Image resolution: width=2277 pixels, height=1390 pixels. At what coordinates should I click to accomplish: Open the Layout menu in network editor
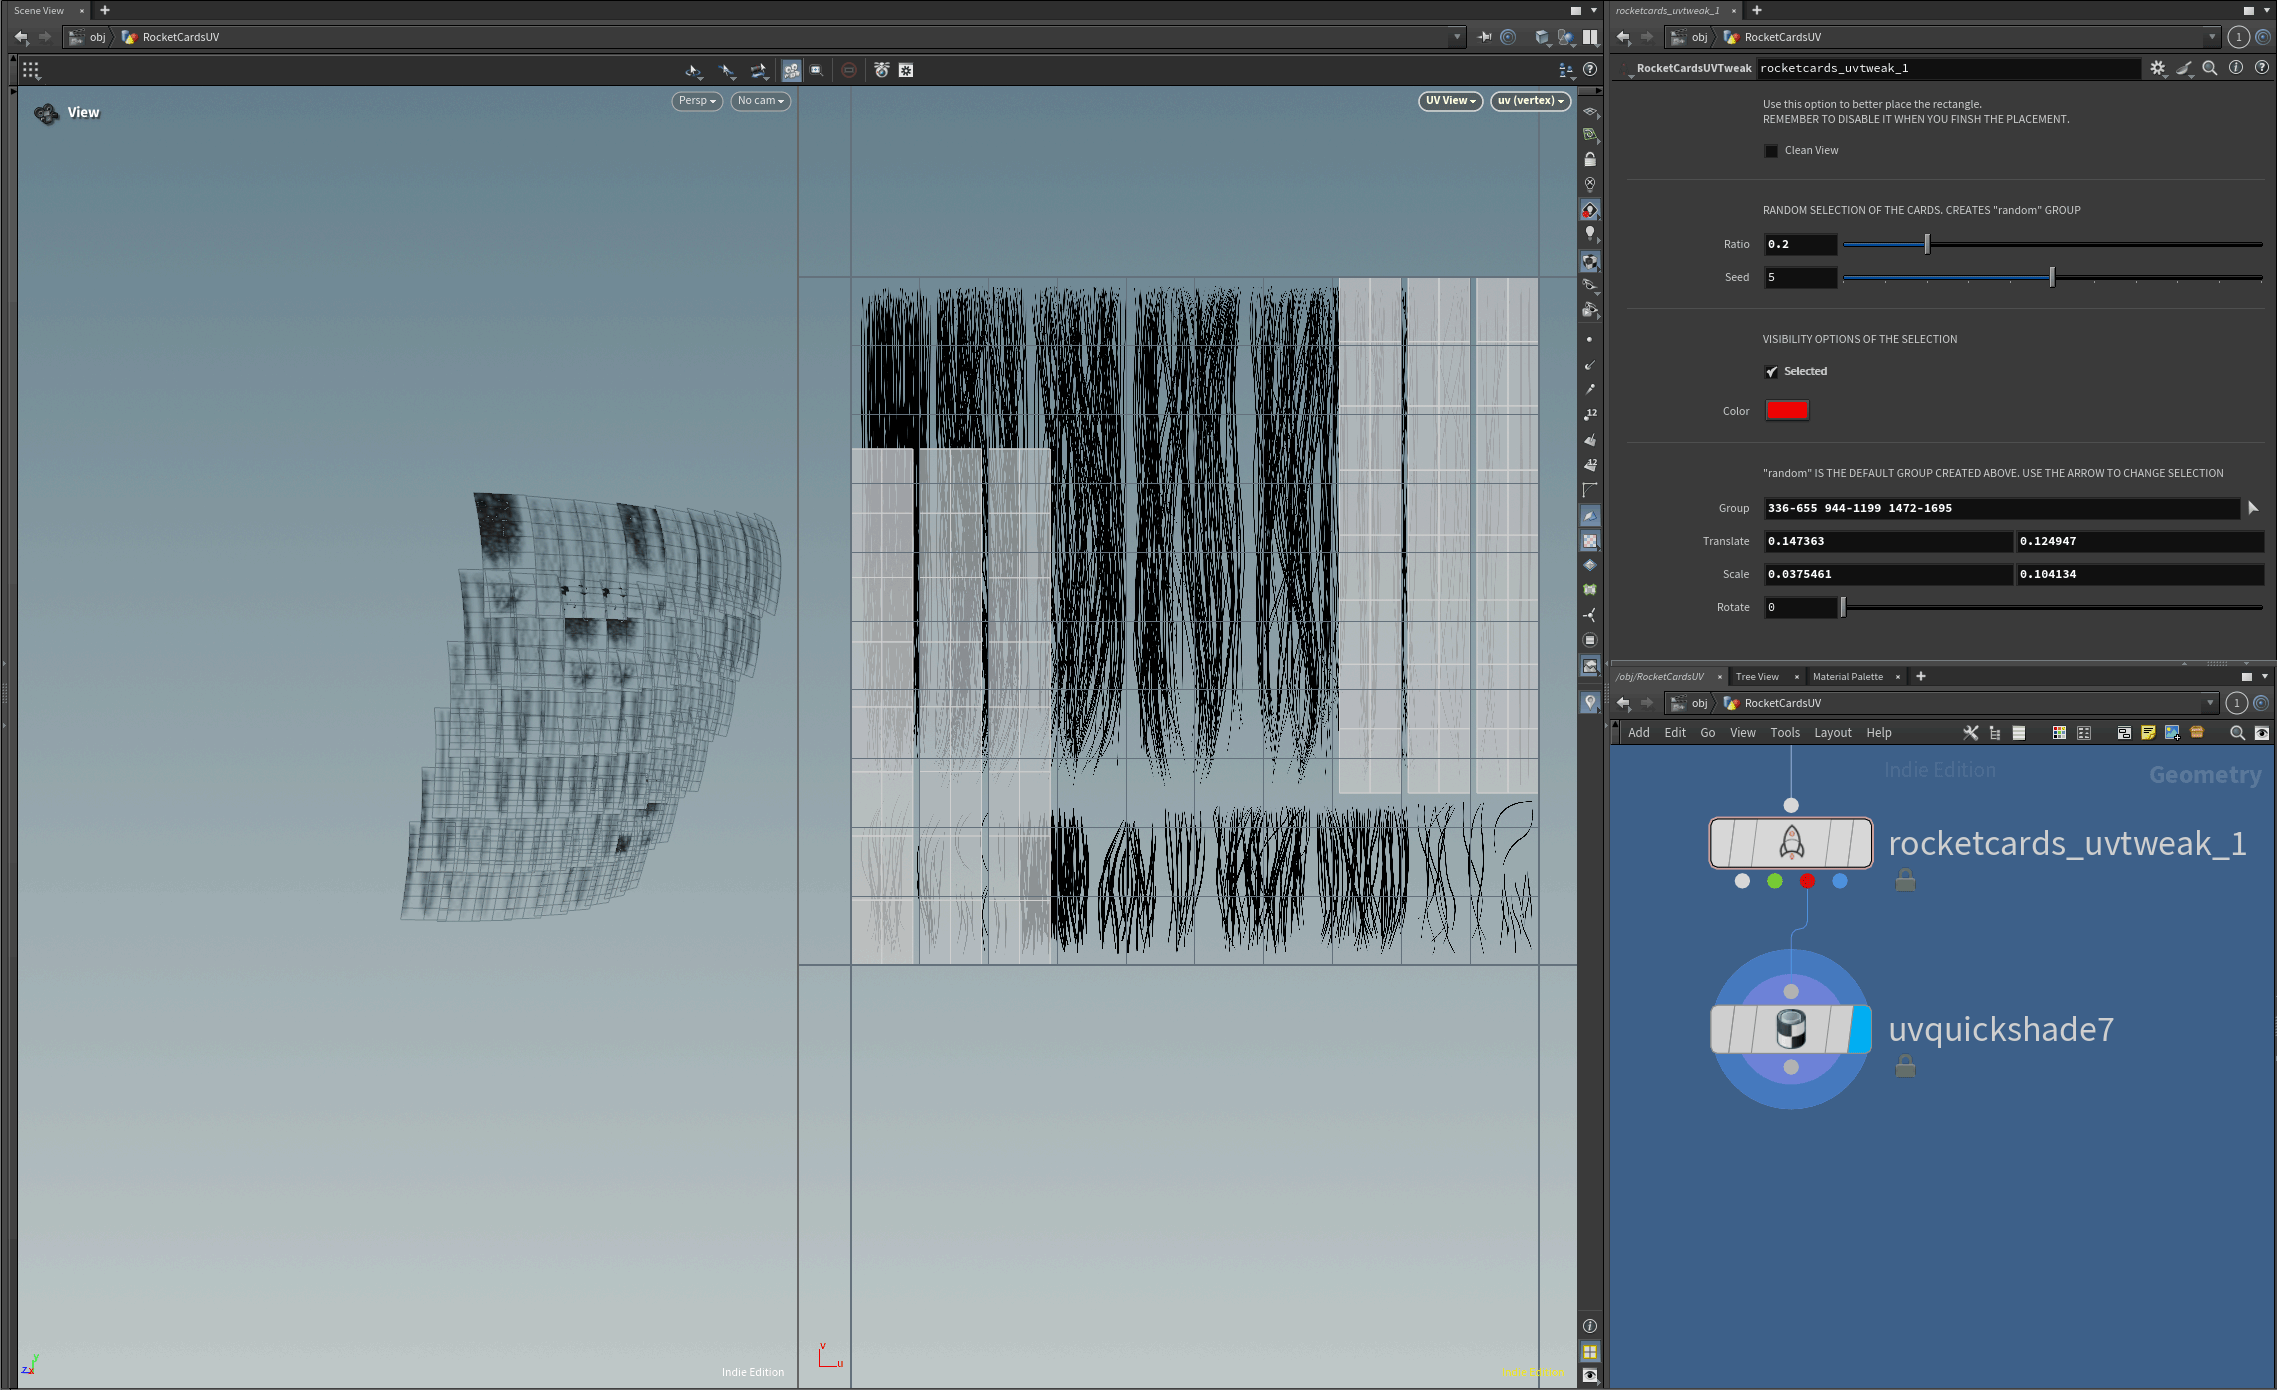[1832, 733]
